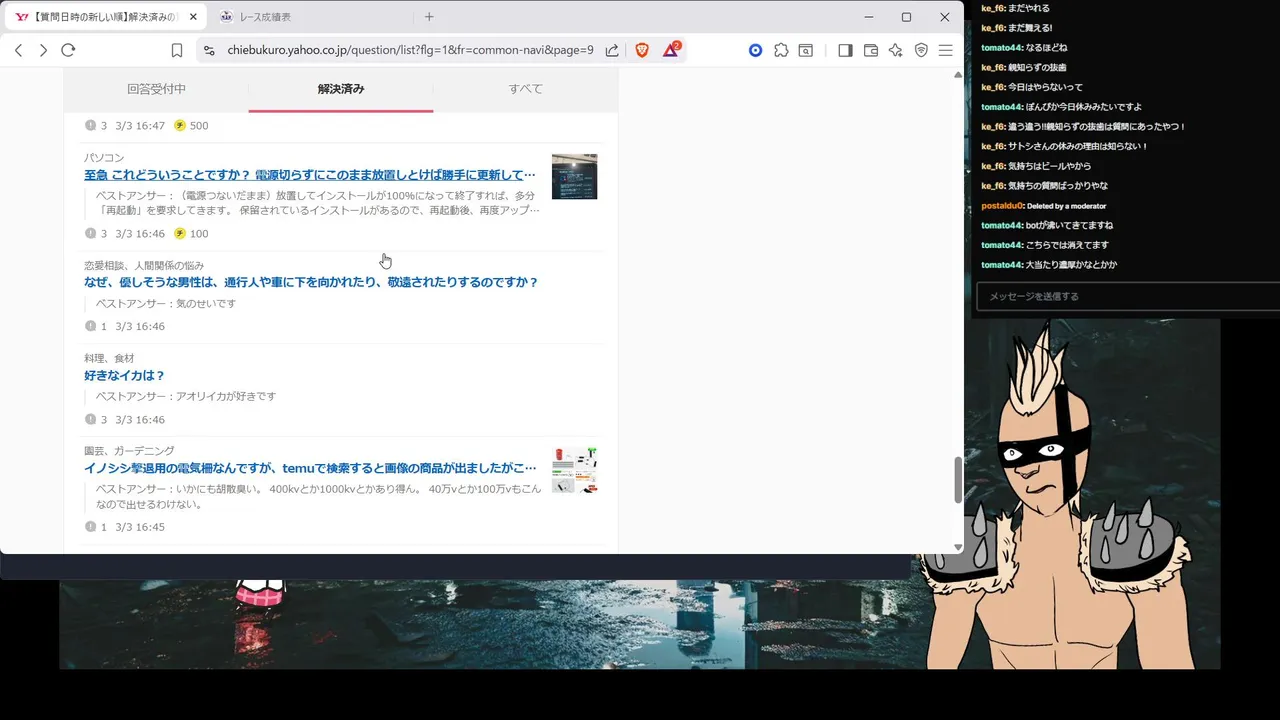Switch to the すべて tab
Viewport: 1280px width, 720px height.
click(x=525, y=89)
